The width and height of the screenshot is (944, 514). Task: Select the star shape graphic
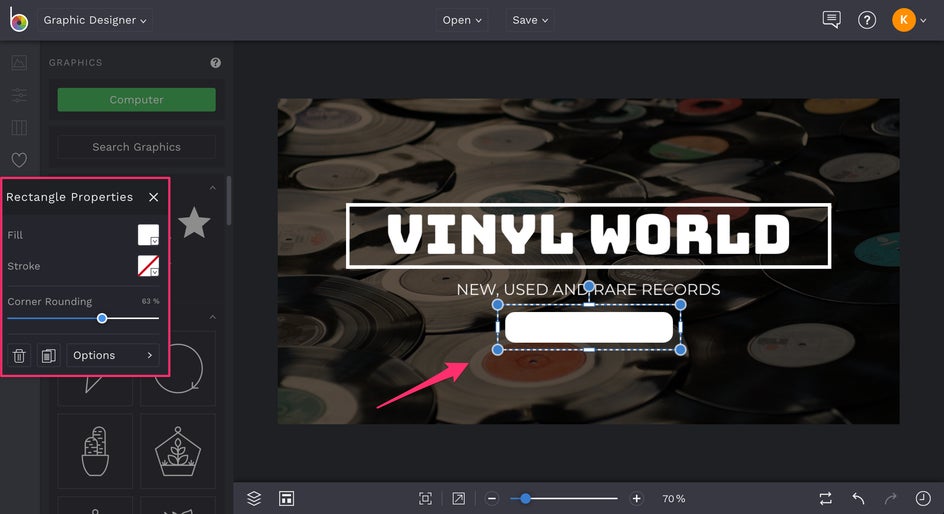pos(194,222)
